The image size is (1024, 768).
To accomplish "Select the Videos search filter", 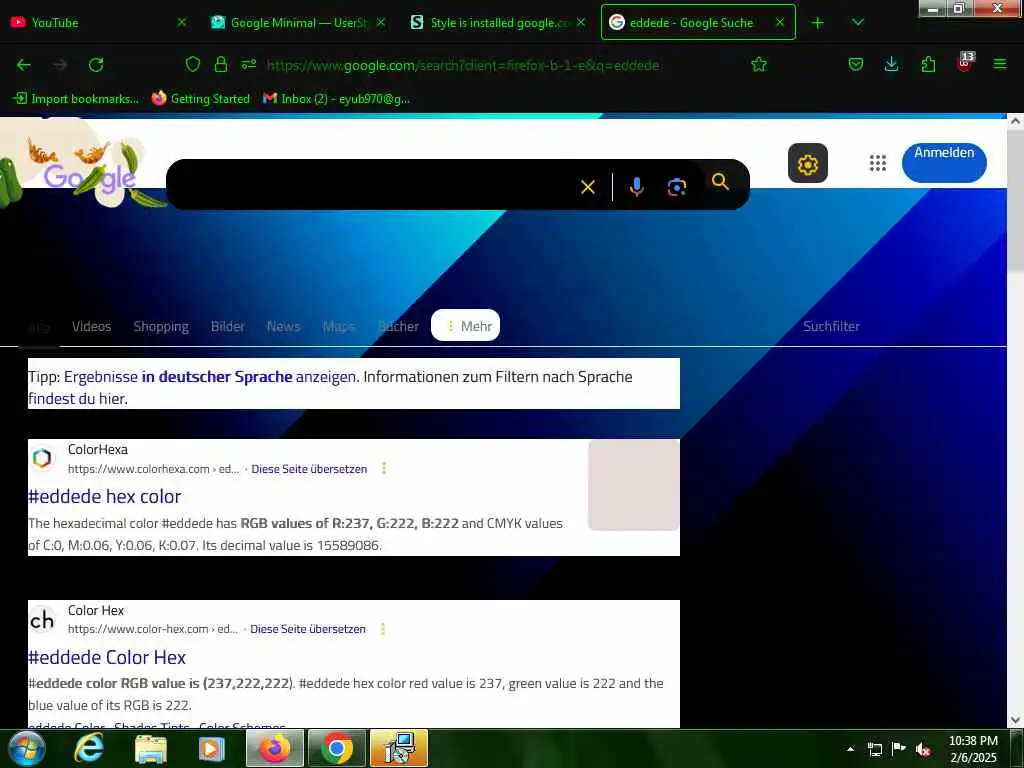I will (91, 326).
